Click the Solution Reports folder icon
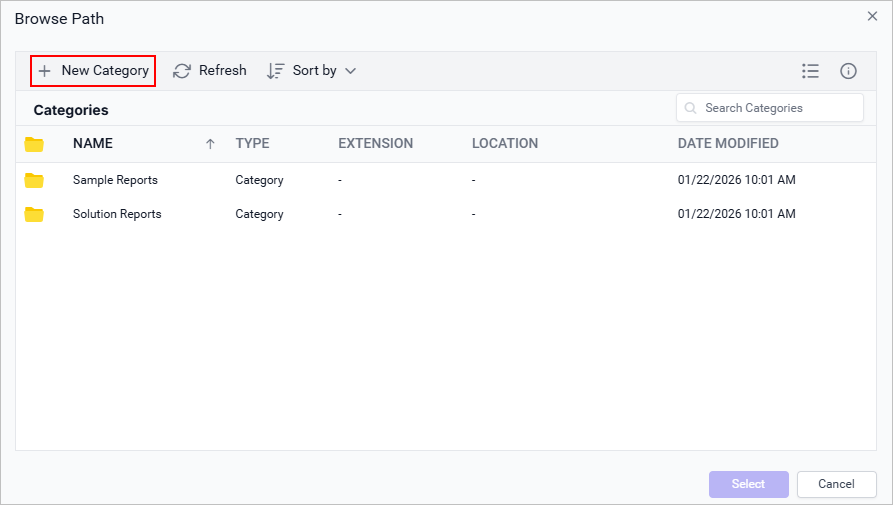This screenshot has height=505, width=893. pyautogui.click(x=35, y=214)
